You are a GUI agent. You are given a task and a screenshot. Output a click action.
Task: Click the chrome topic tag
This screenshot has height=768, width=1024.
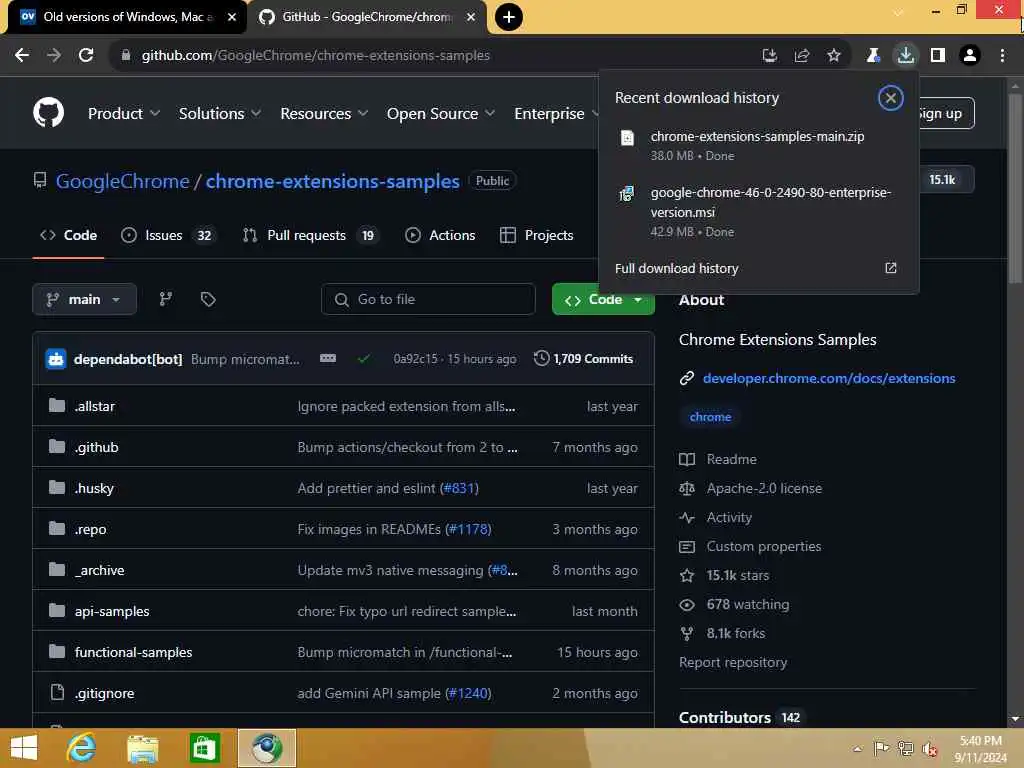point(711,417)
